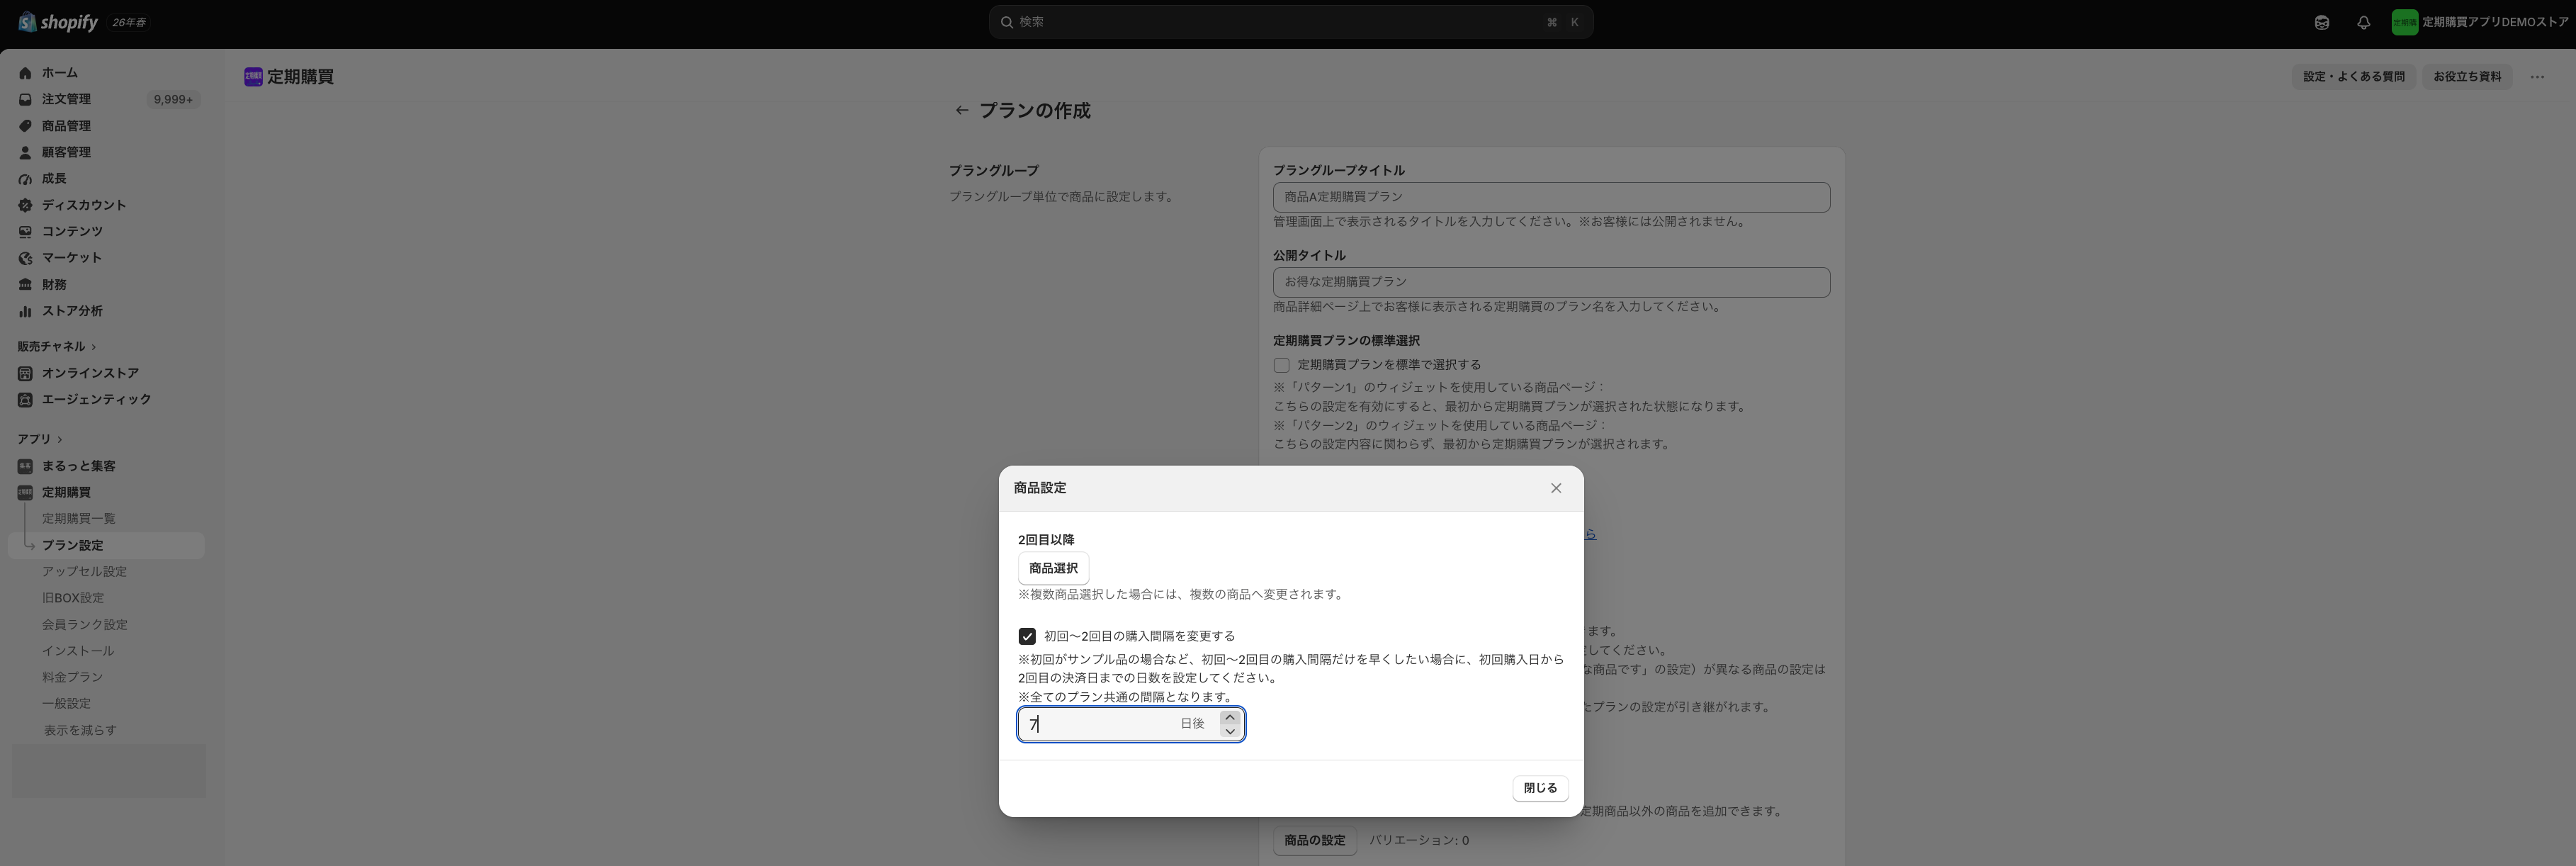Click the プラングループタイトル input field

point(1551,197)
